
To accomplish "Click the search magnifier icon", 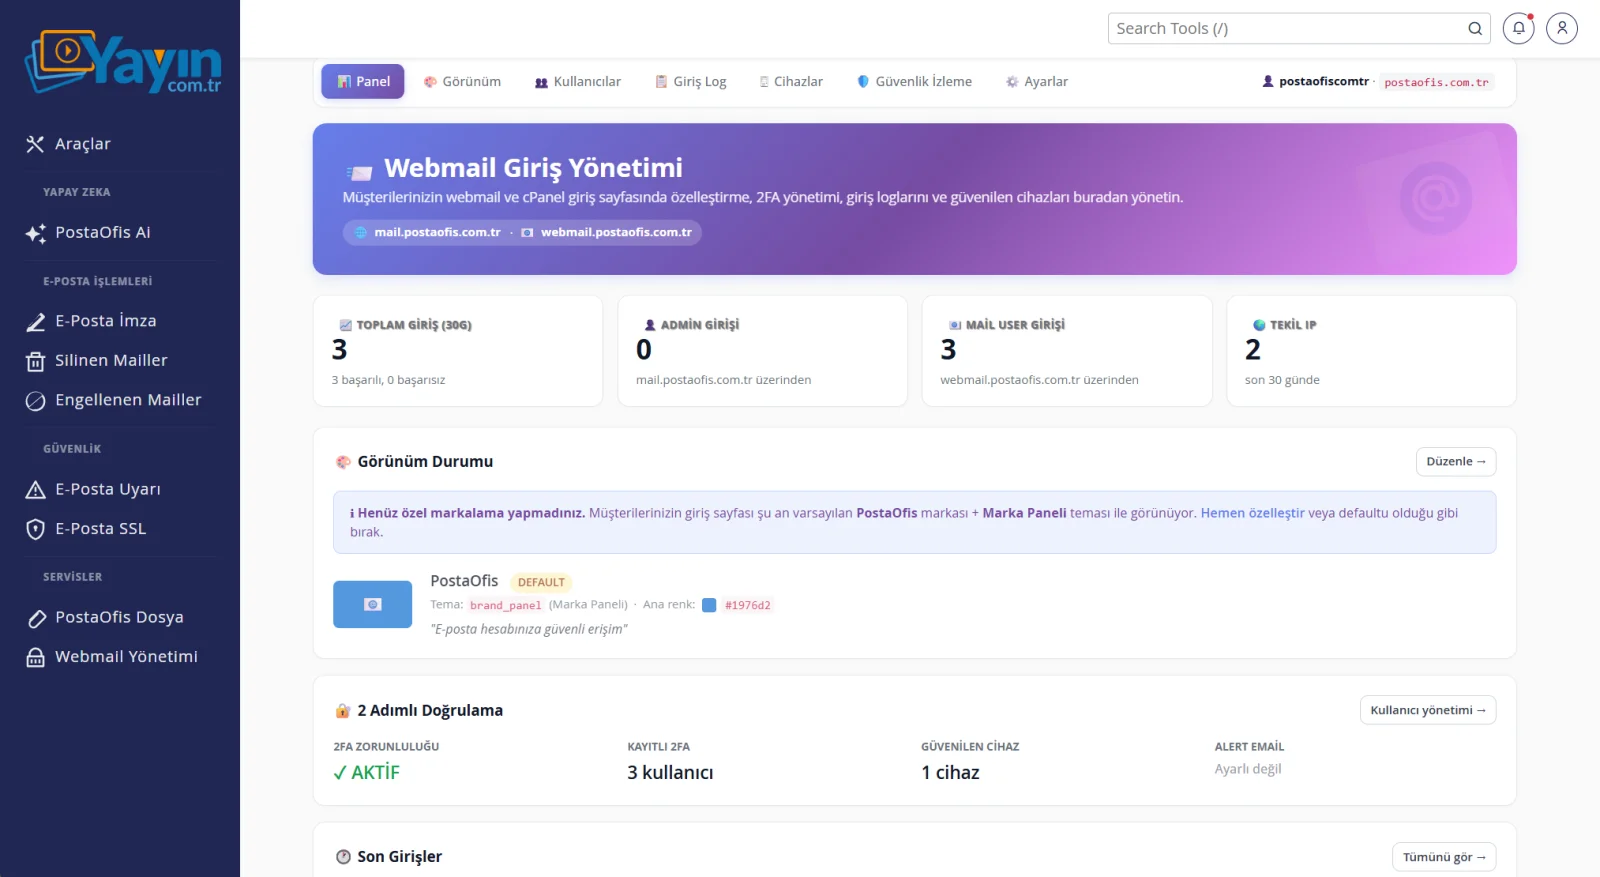I will 1475,28.
